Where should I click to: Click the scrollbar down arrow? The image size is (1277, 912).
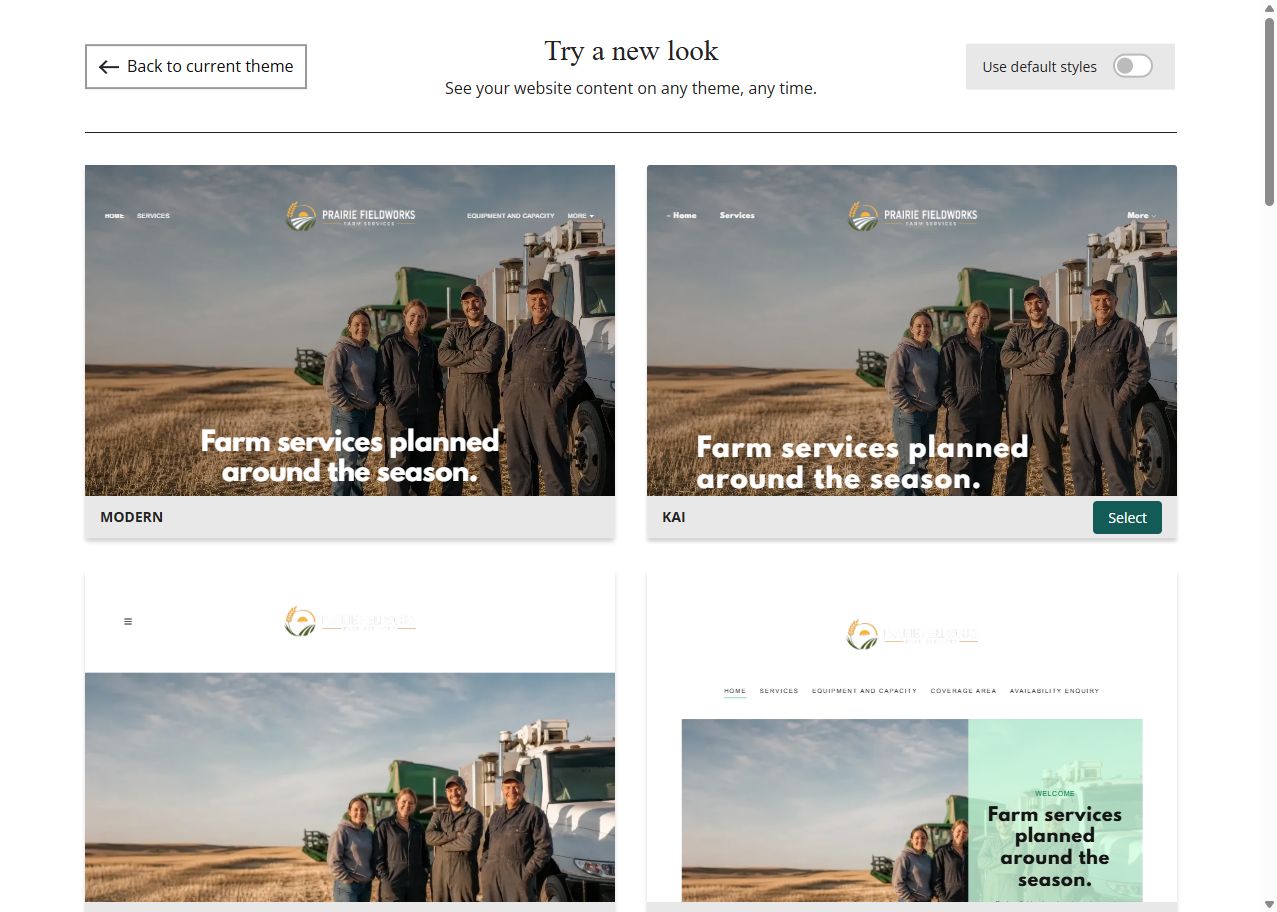(x=1269, y=904)
